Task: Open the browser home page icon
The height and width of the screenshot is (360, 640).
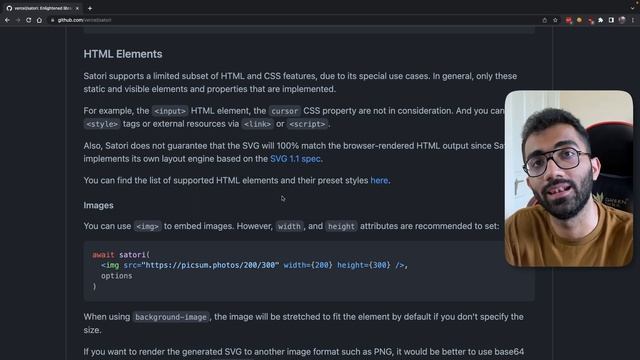Action: pos(39,20)
